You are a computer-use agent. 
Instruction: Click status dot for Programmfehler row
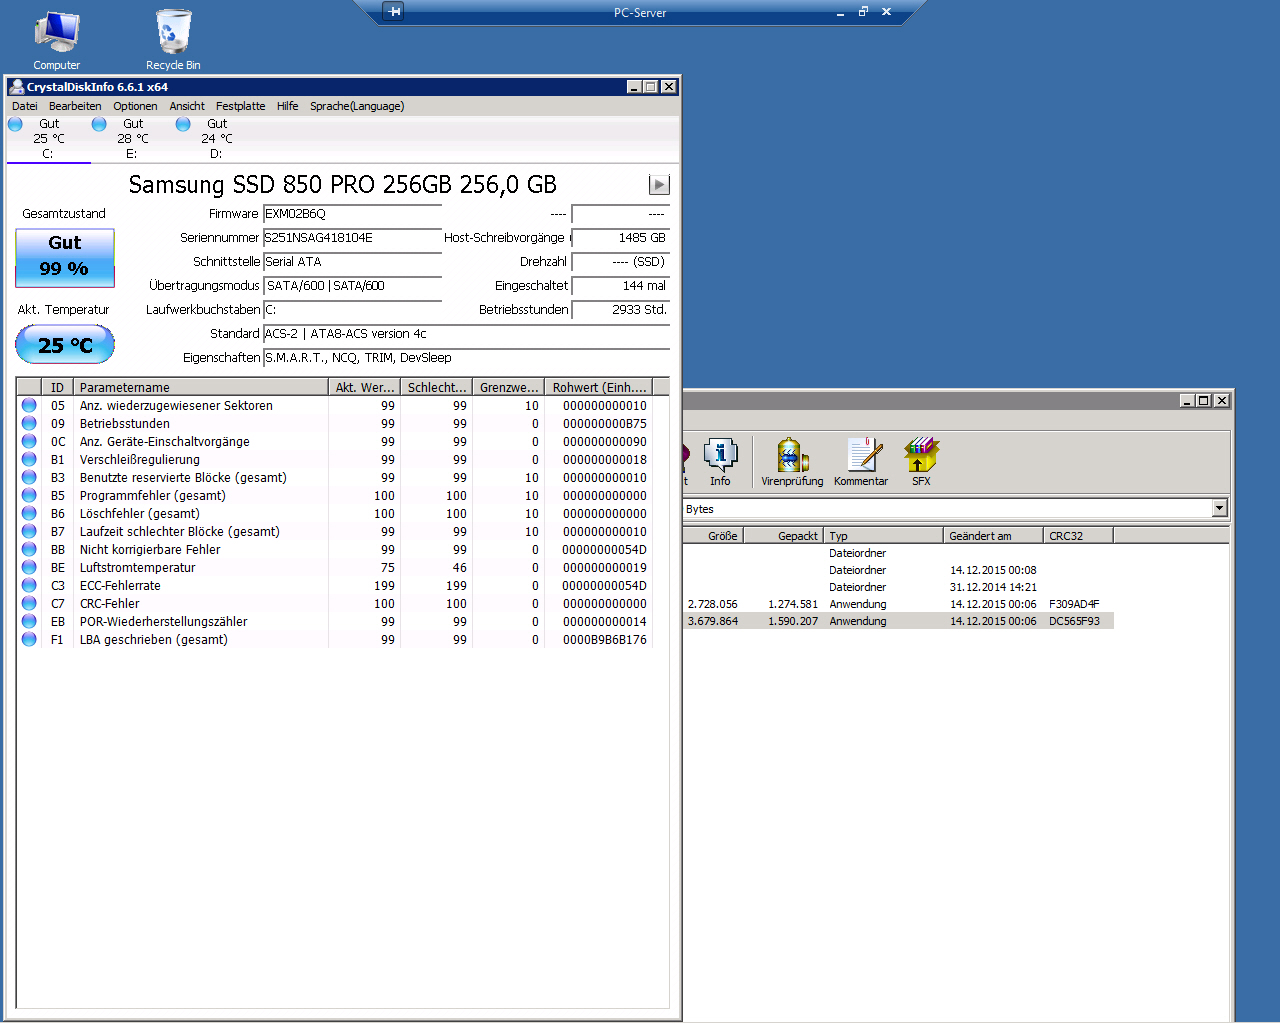click(29, 495)
